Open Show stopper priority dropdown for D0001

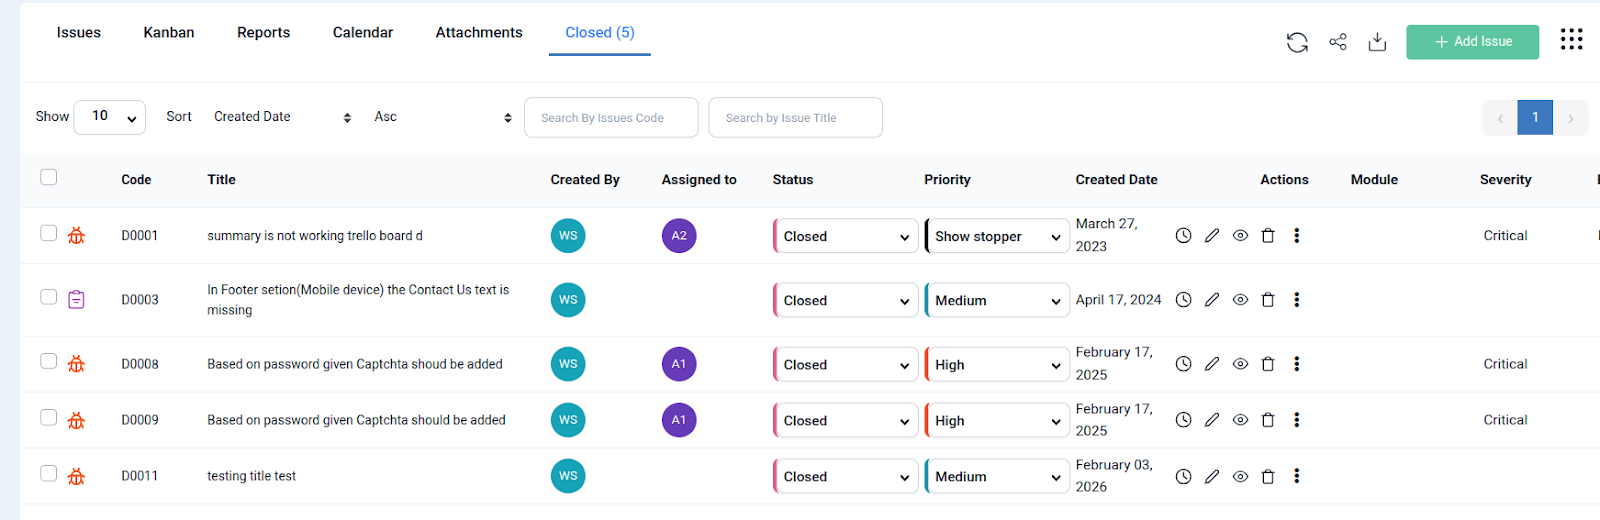click(x=997, y=236)
